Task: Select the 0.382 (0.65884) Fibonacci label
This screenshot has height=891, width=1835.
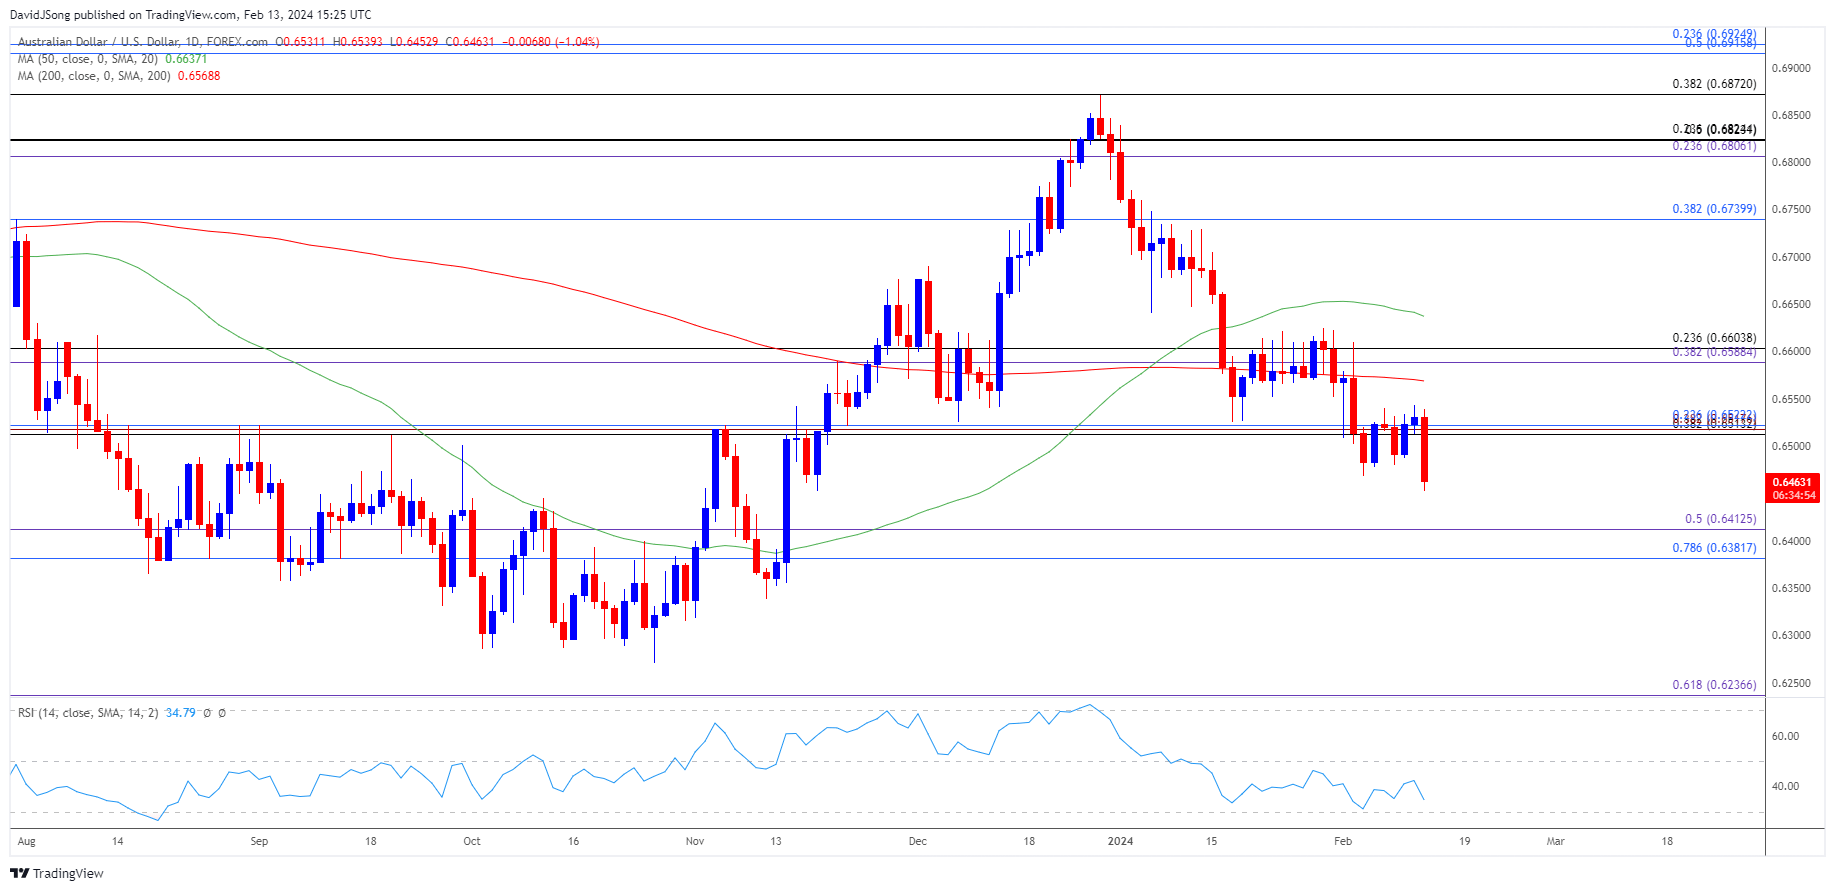Action: tap(1714, 352)
